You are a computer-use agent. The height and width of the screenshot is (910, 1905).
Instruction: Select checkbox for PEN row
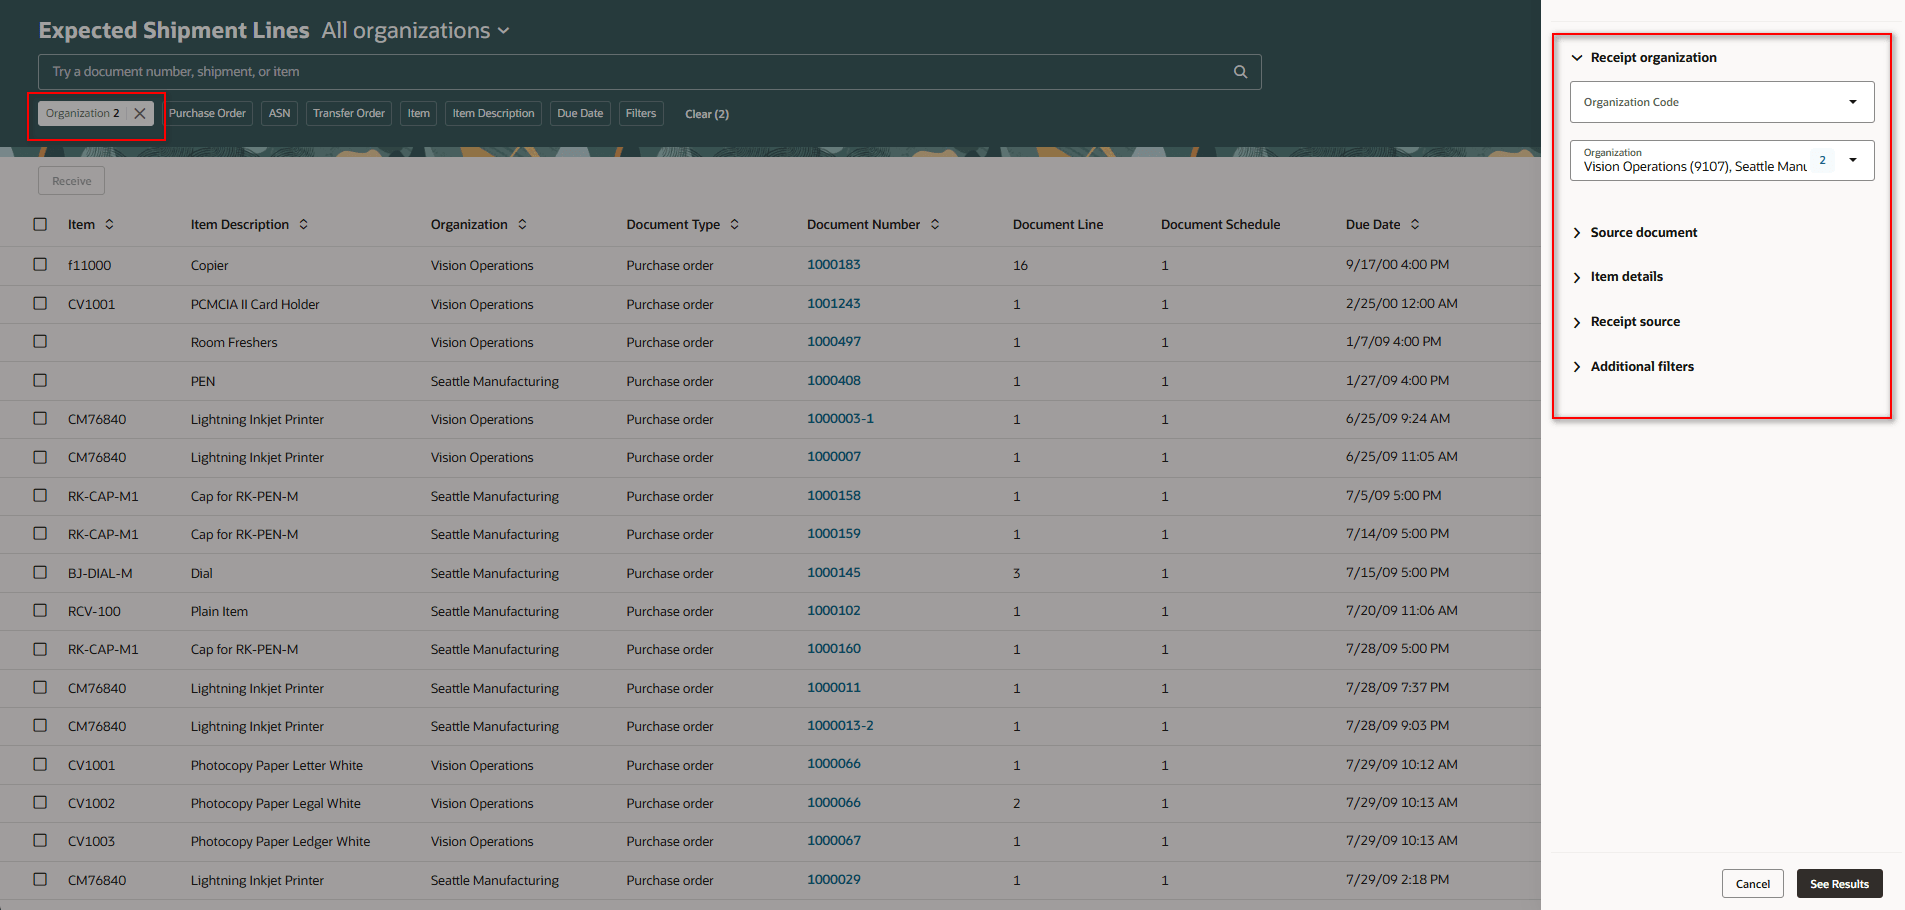point(40,380)
